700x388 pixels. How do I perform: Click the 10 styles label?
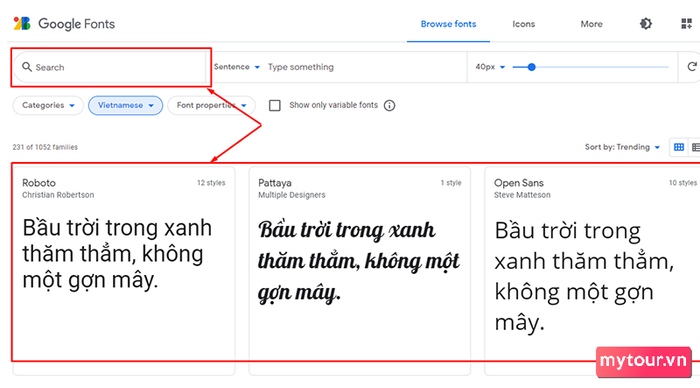pyautogui.click(x=683, y=183)
